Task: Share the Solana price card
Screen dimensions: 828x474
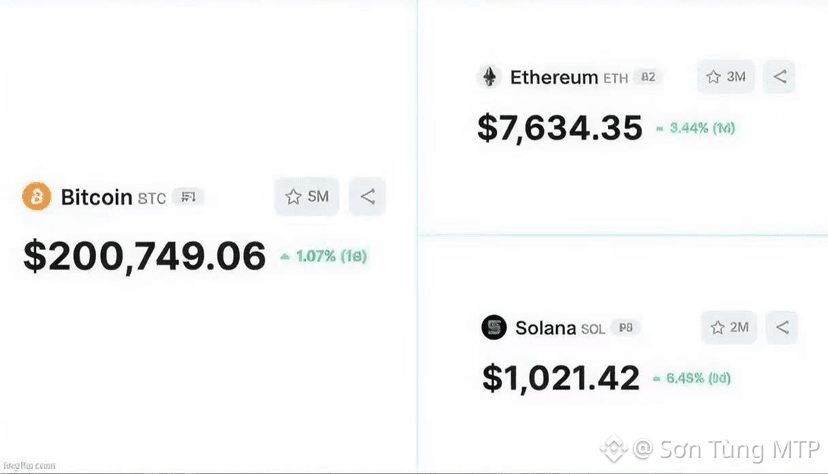Action: (782, 327)
